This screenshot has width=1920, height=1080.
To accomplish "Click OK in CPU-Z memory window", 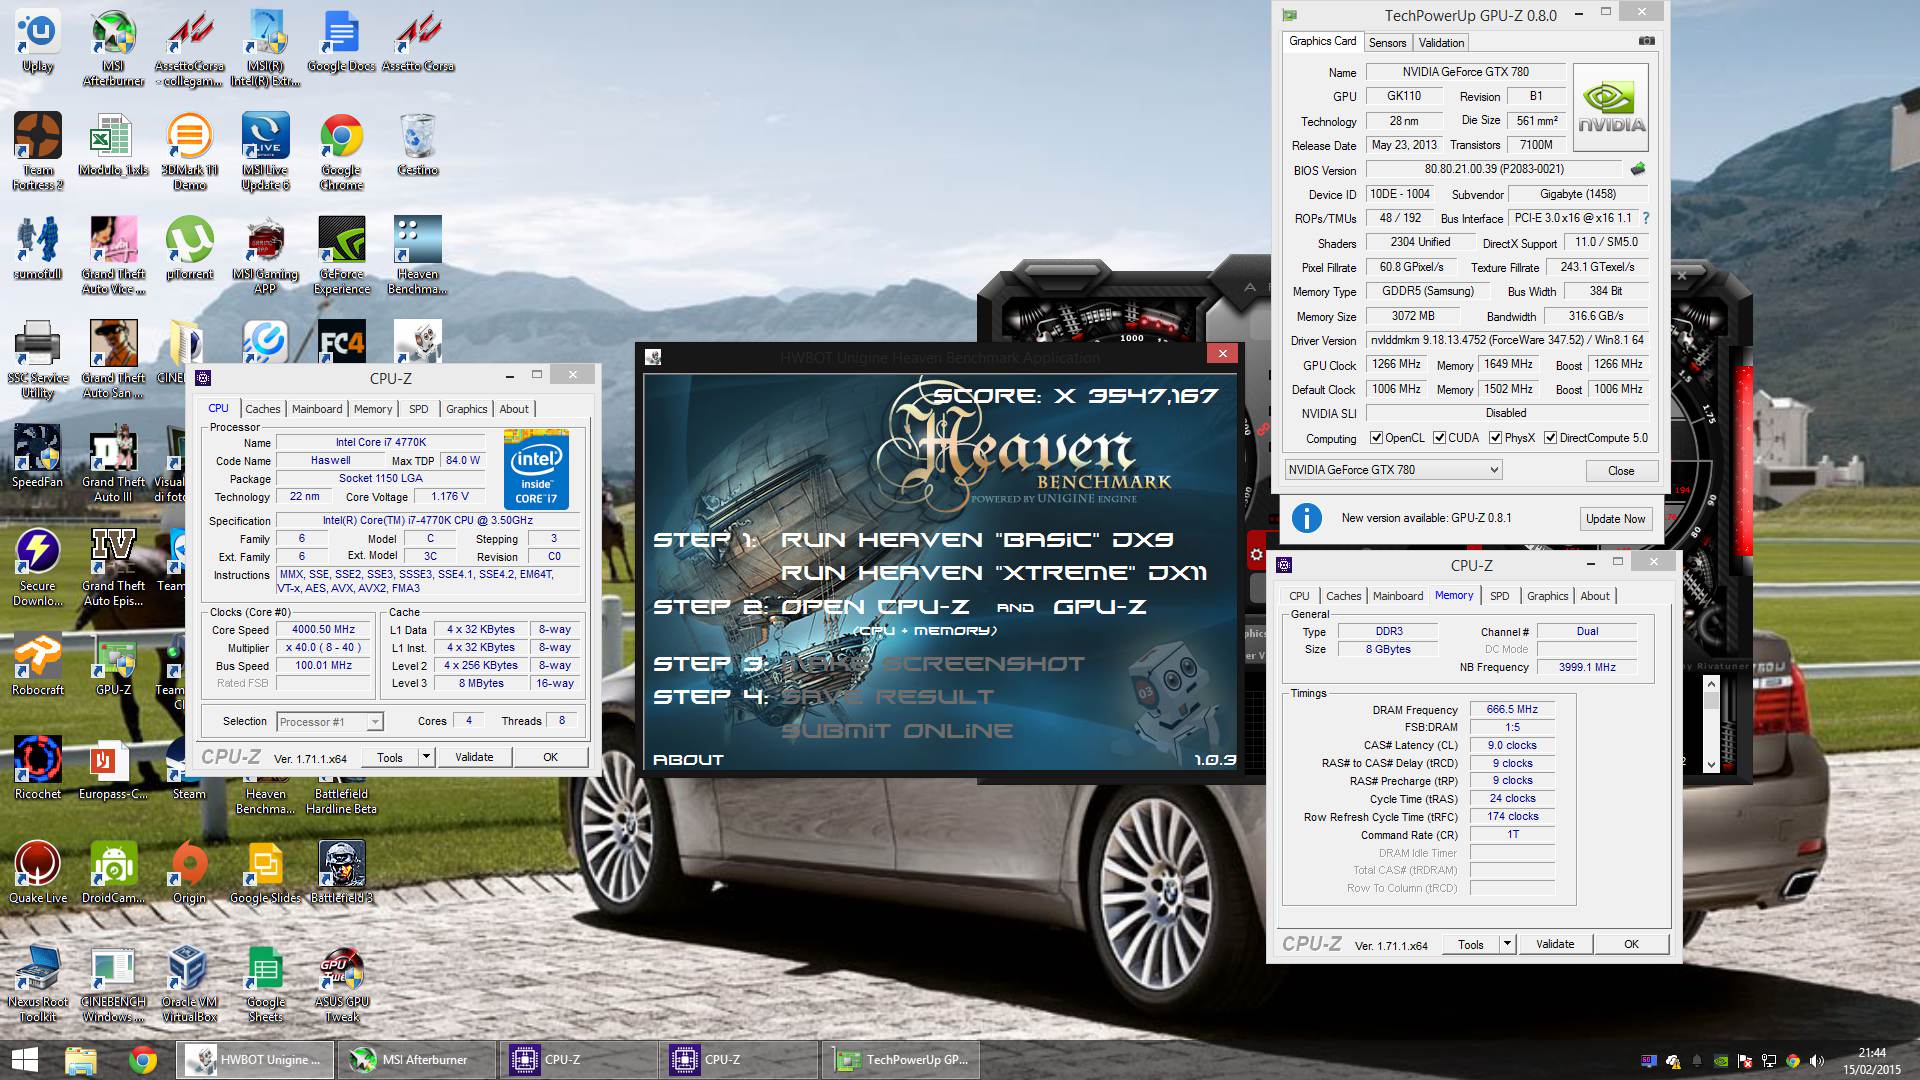I will pos(1631,944).
